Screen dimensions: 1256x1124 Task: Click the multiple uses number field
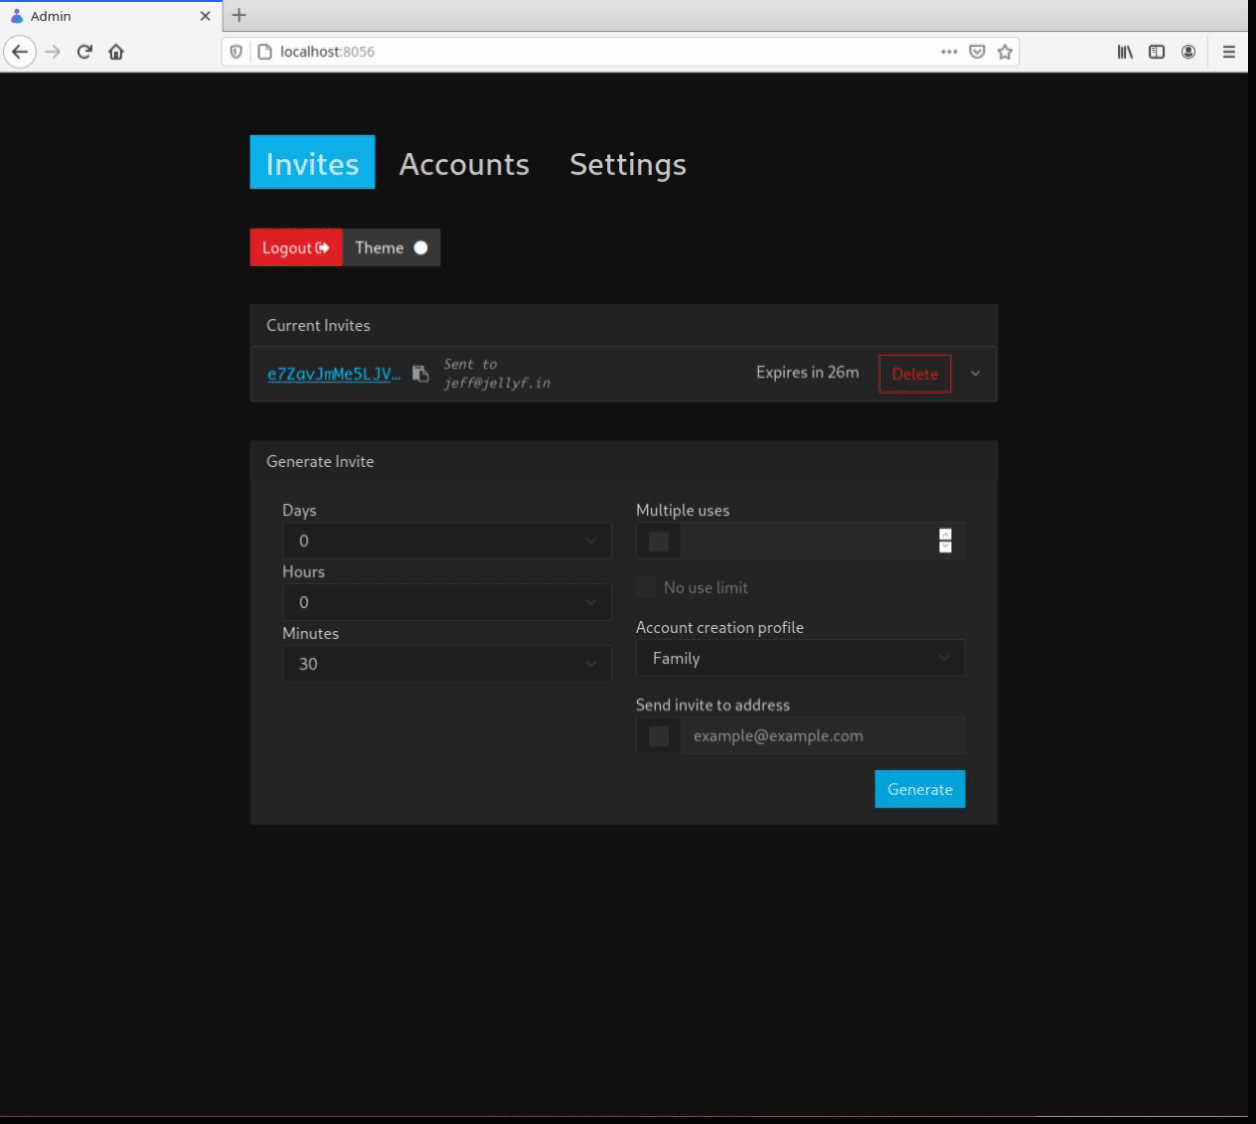point(822,541)
